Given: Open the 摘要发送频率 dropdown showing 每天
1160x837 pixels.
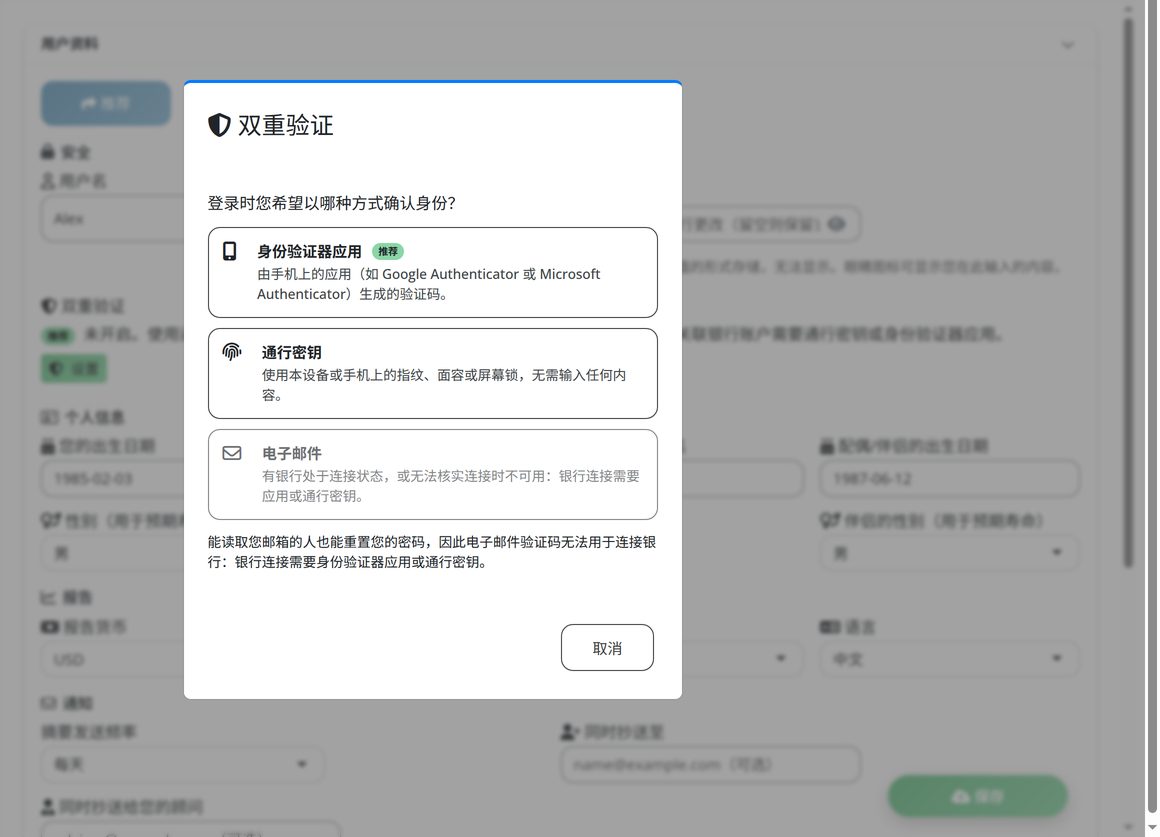Looking at the screenshot, I should click(x=182, y=764).
